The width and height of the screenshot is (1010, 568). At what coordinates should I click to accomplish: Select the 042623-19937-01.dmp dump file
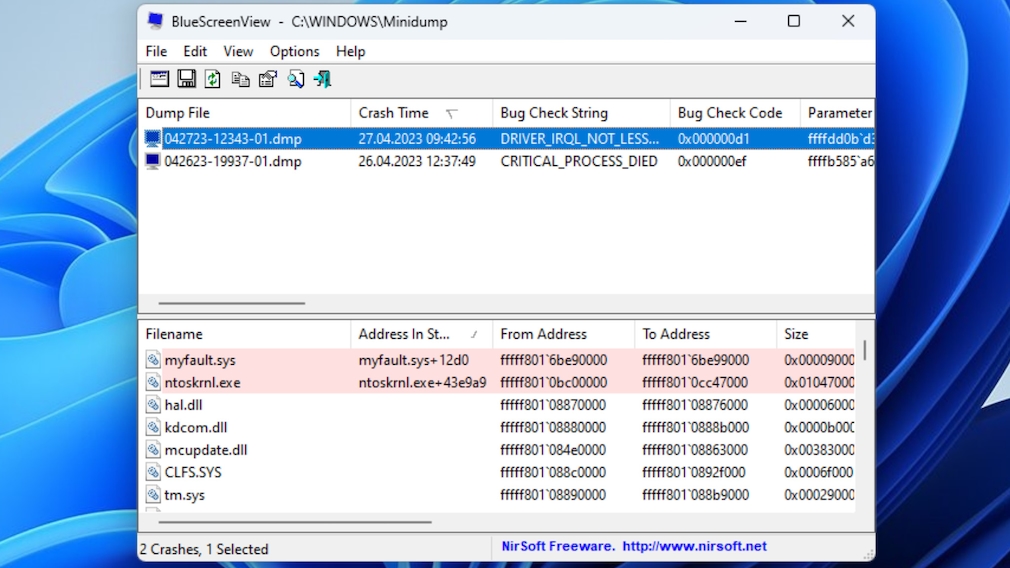[232, 161]
